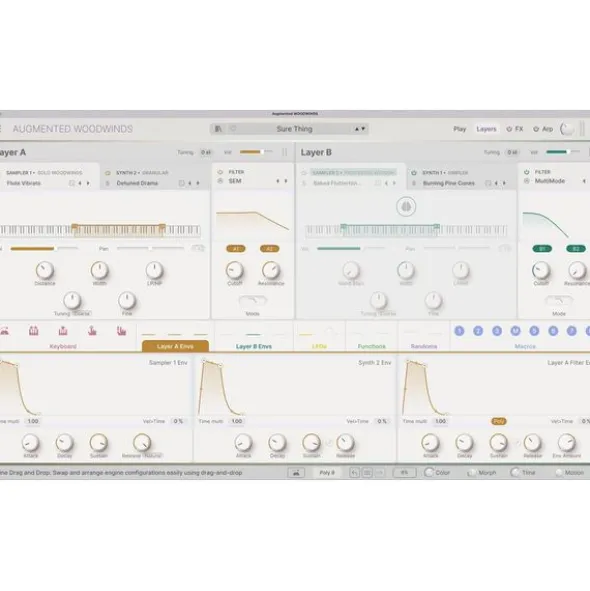590x591 pixels.
Task: Select the next preset with the down arrow
Action: pyautogui.click(x=363, y=129)
